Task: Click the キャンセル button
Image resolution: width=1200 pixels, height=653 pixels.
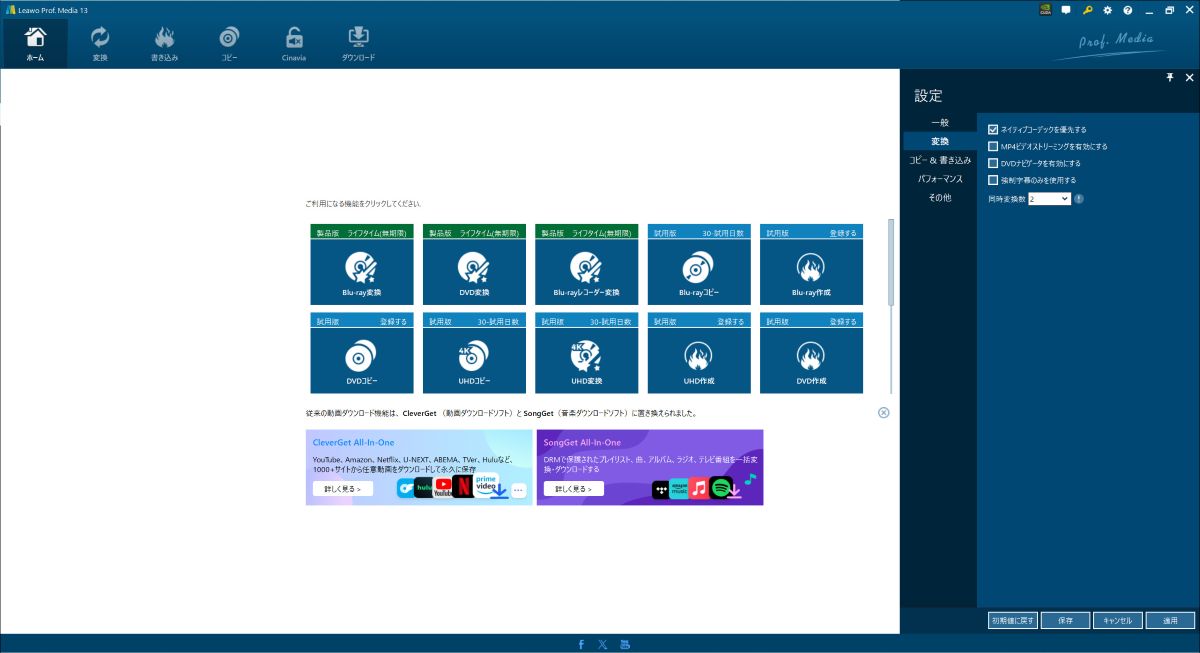Action: 1118,620
